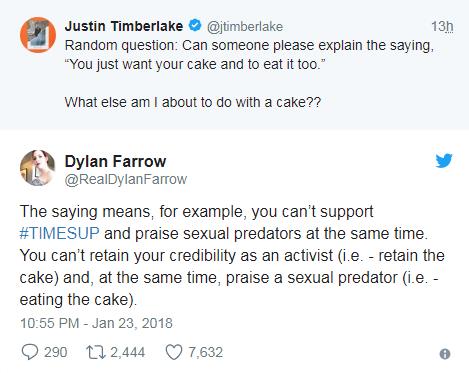Viewport: 469px width, 373px height.
Task: Click Dylan Farrow's profile photo
Action: 37,168
